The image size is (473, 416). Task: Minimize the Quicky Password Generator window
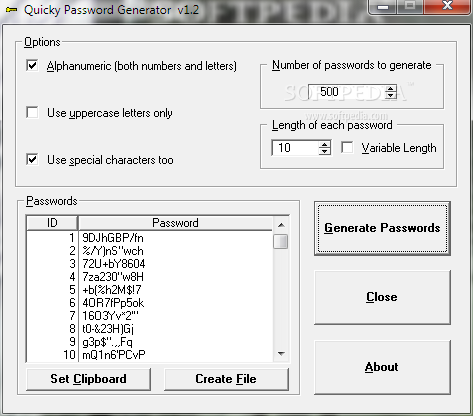[383, 7]
